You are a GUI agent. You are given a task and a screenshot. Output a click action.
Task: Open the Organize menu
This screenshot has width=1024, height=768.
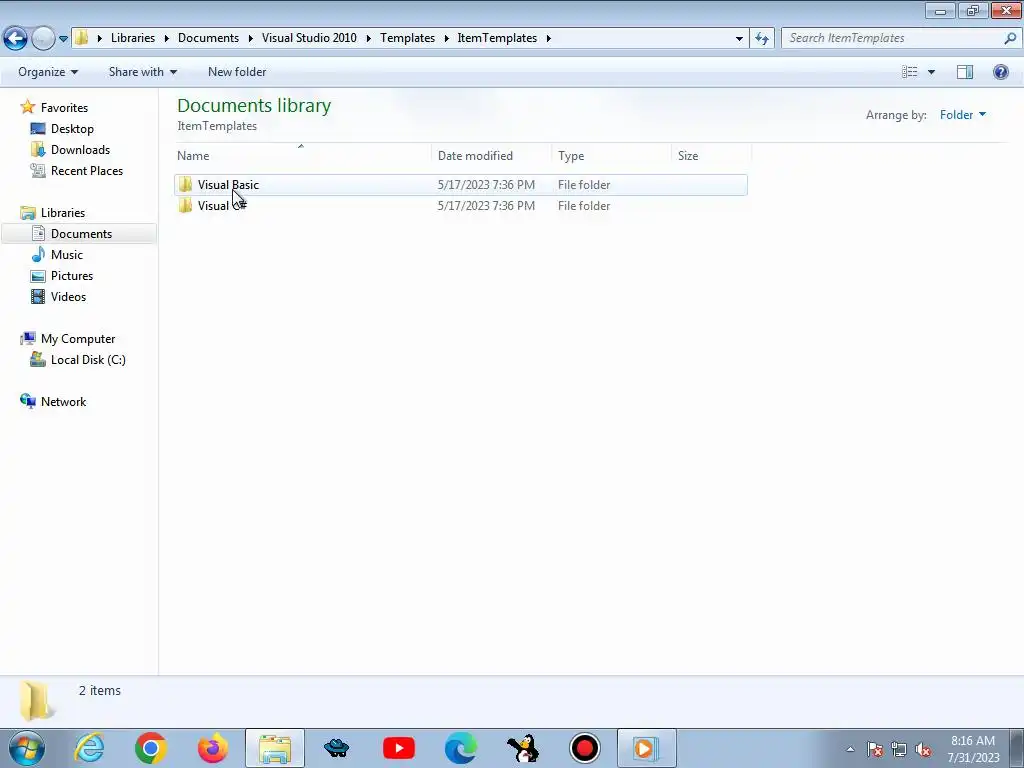tap(48, 72)
